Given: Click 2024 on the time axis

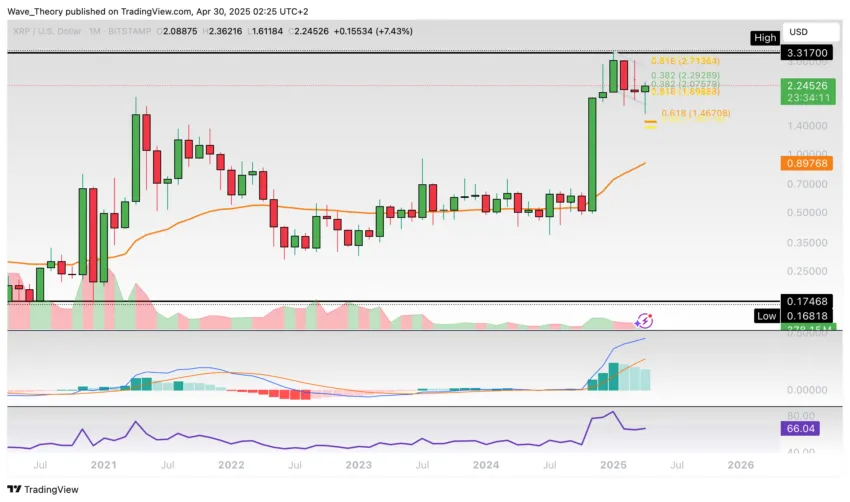Looking at the screenshot, I should [486, 465].
